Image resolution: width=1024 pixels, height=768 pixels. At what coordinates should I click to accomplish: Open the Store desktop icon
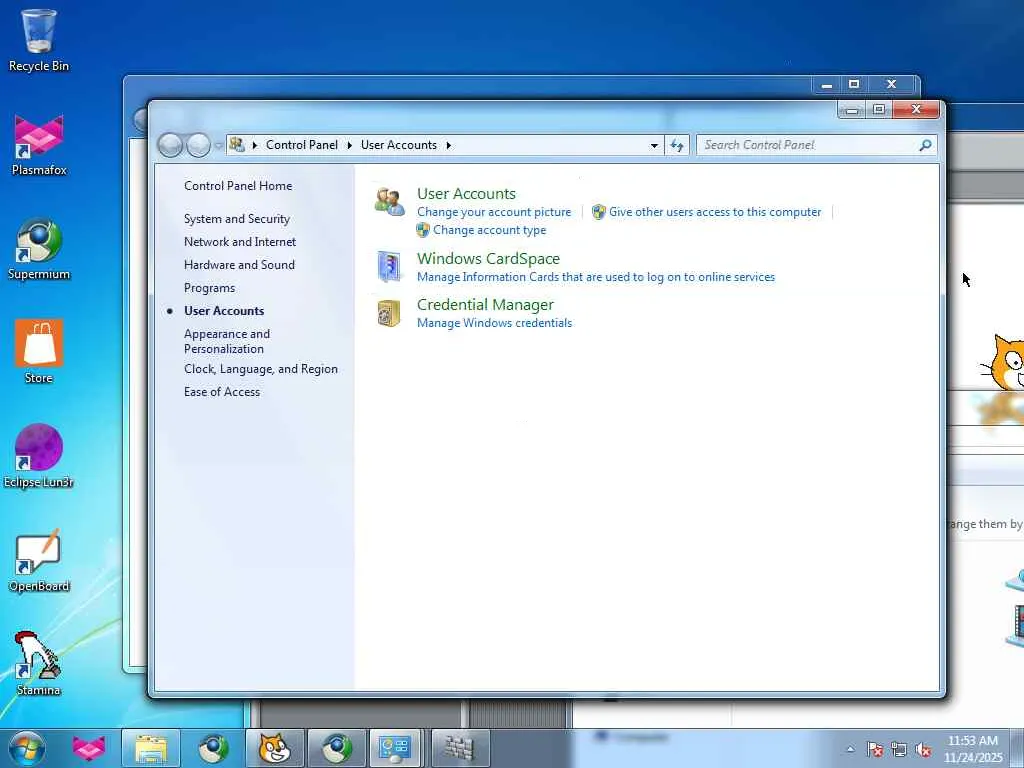[39, 351]
